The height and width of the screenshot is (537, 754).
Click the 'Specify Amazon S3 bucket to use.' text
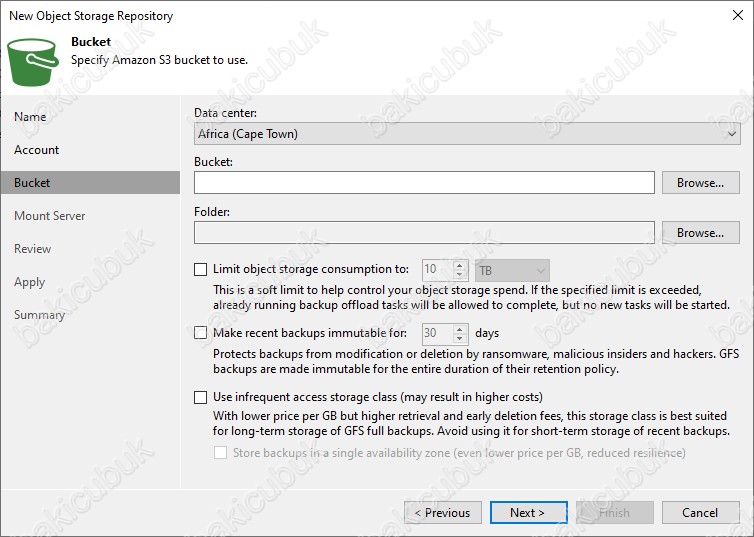pyautogui.click(x=160, y=60)
